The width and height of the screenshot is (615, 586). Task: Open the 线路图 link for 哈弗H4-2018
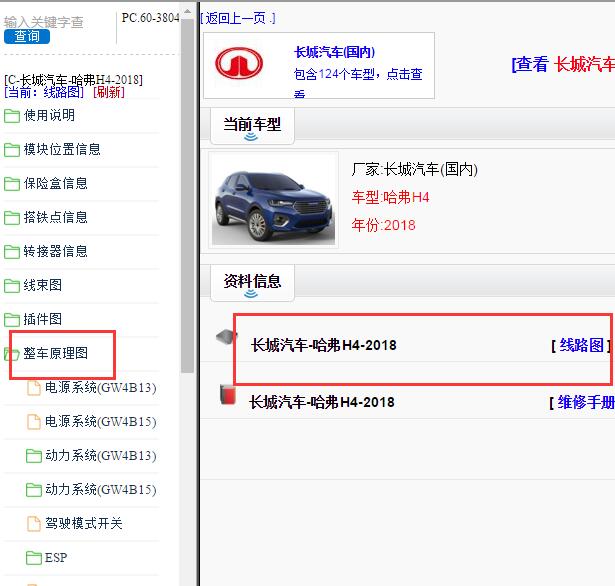click(x=581, y=346)
